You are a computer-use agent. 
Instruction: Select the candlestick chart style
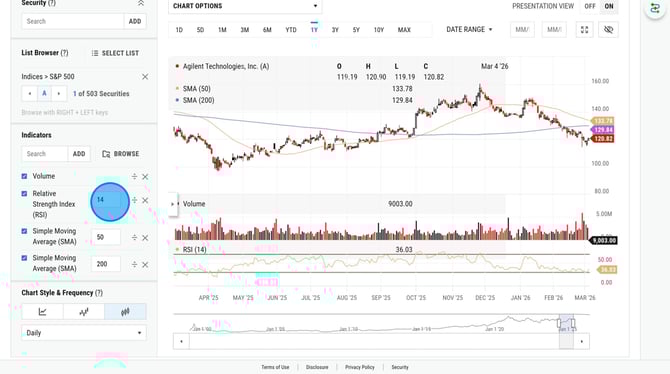125,312
